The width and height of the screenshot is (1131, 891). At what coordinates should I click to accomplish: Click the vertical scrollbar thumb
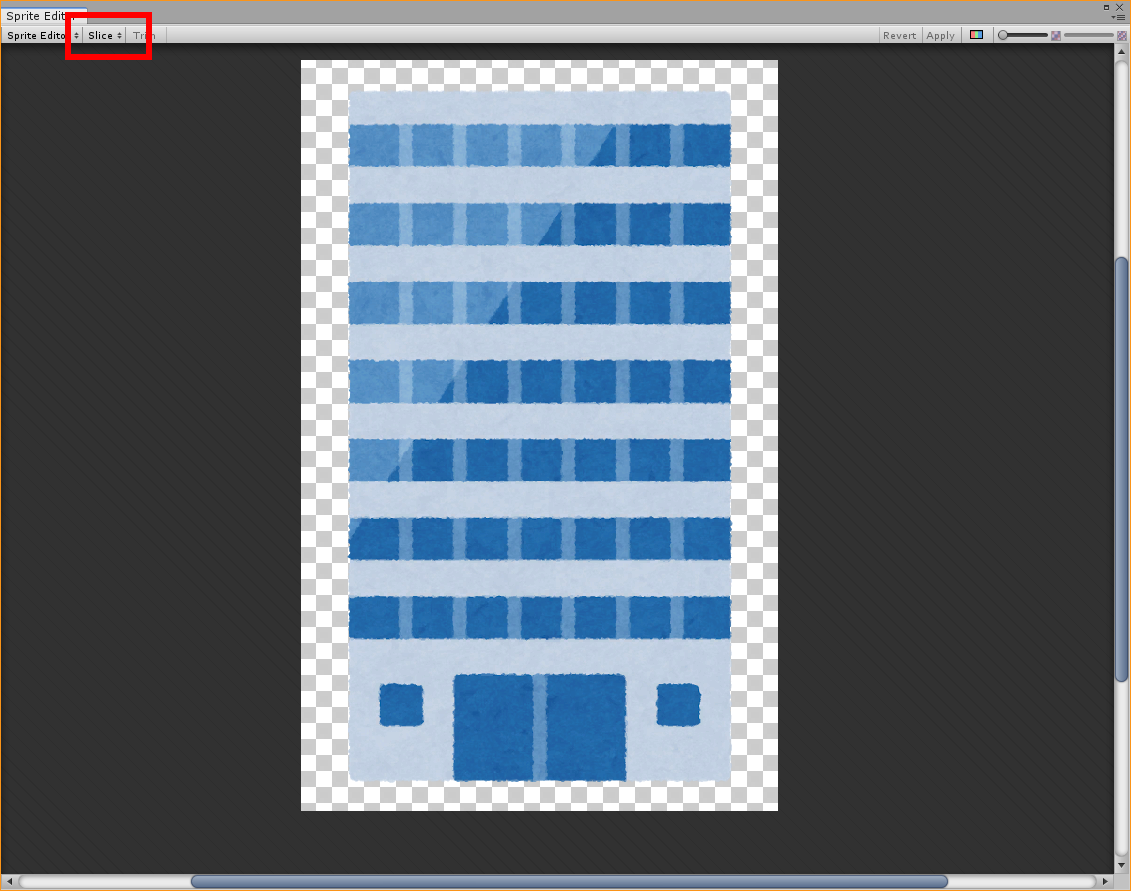(x=1121, y=469)
